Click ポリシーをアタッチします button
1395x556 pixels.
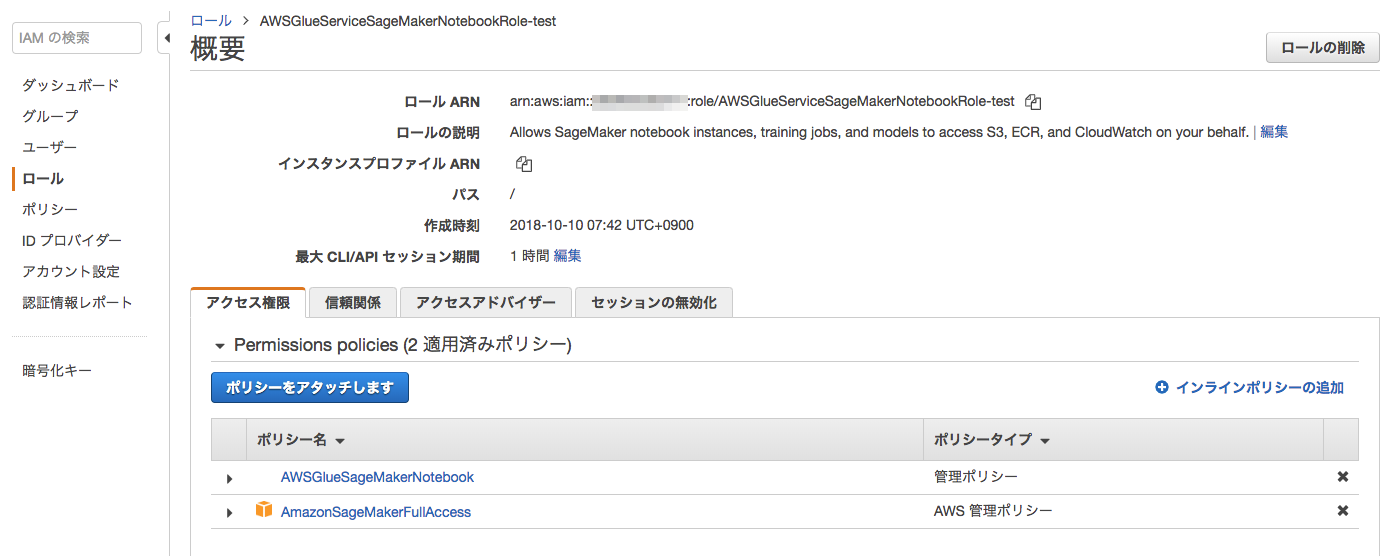click(310, 387)
